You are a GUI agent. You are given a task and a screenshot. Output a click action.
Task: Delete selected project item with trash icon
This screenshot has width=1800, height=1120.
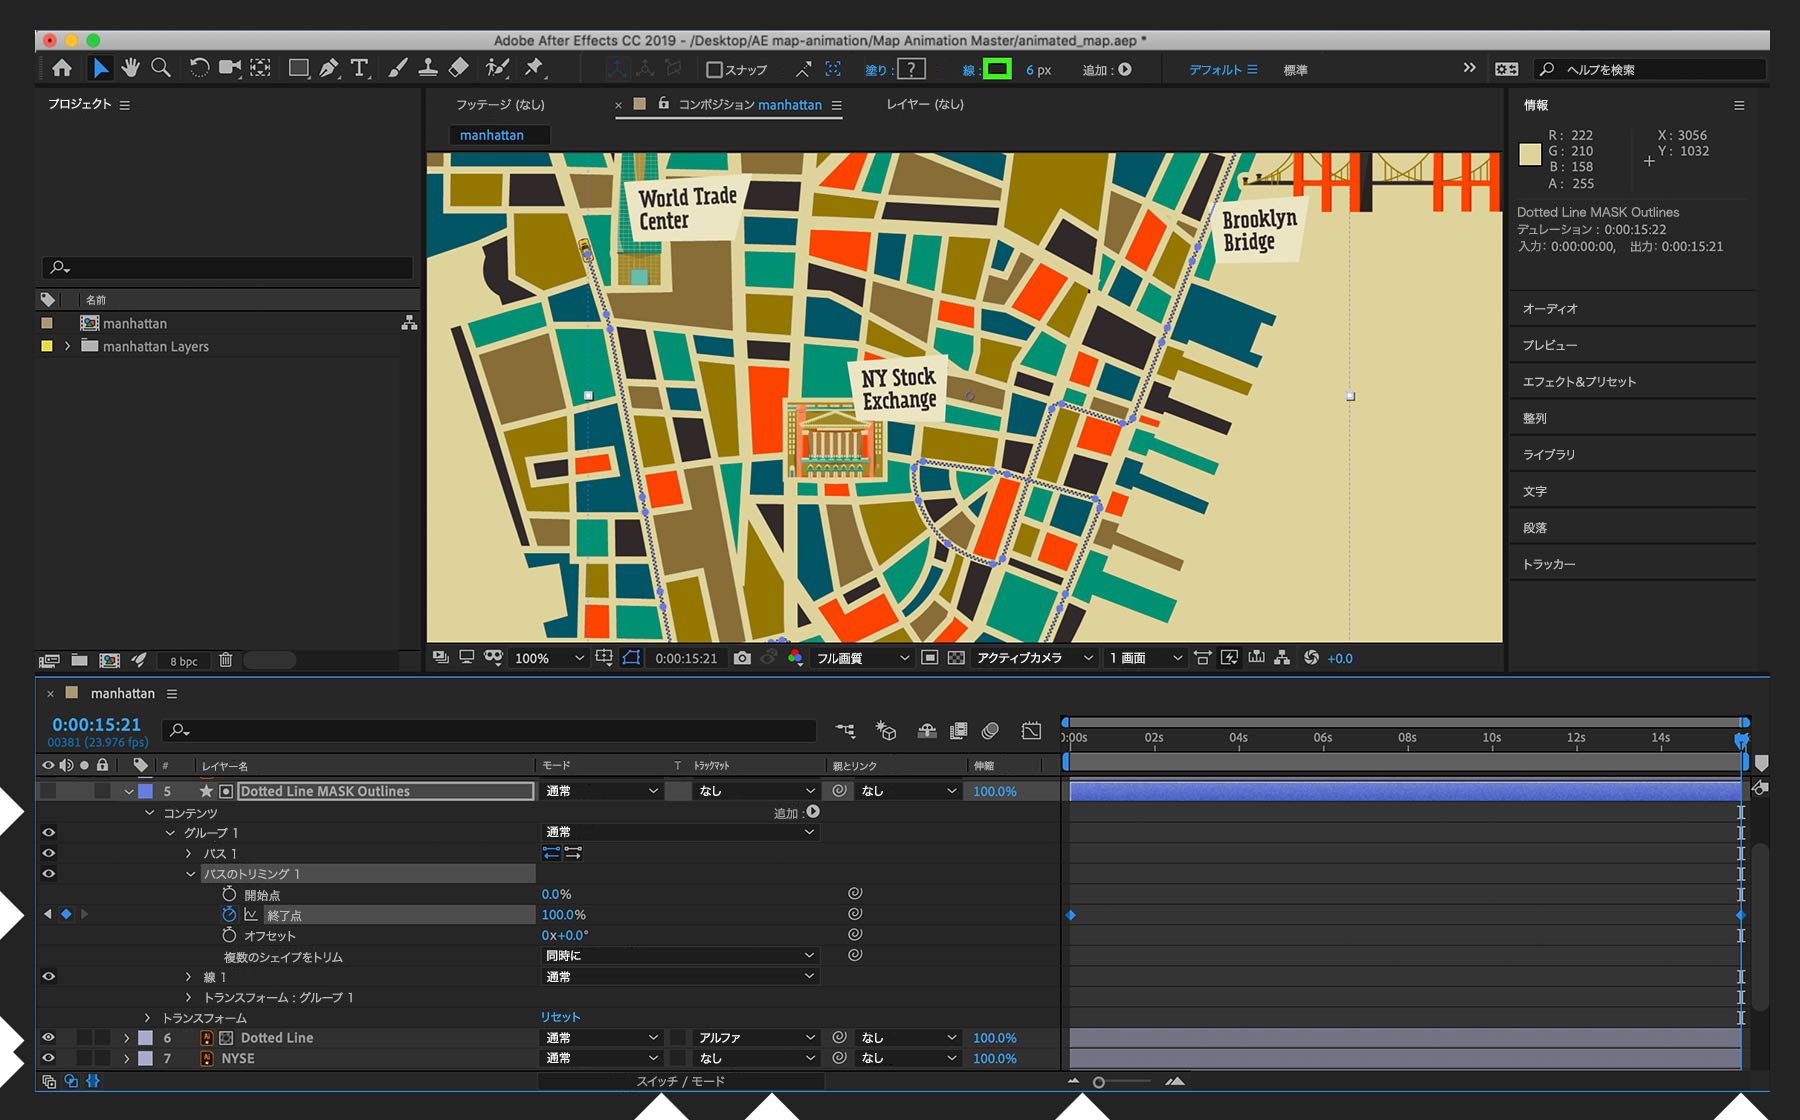pyautogui.click(x=226, y=660)
